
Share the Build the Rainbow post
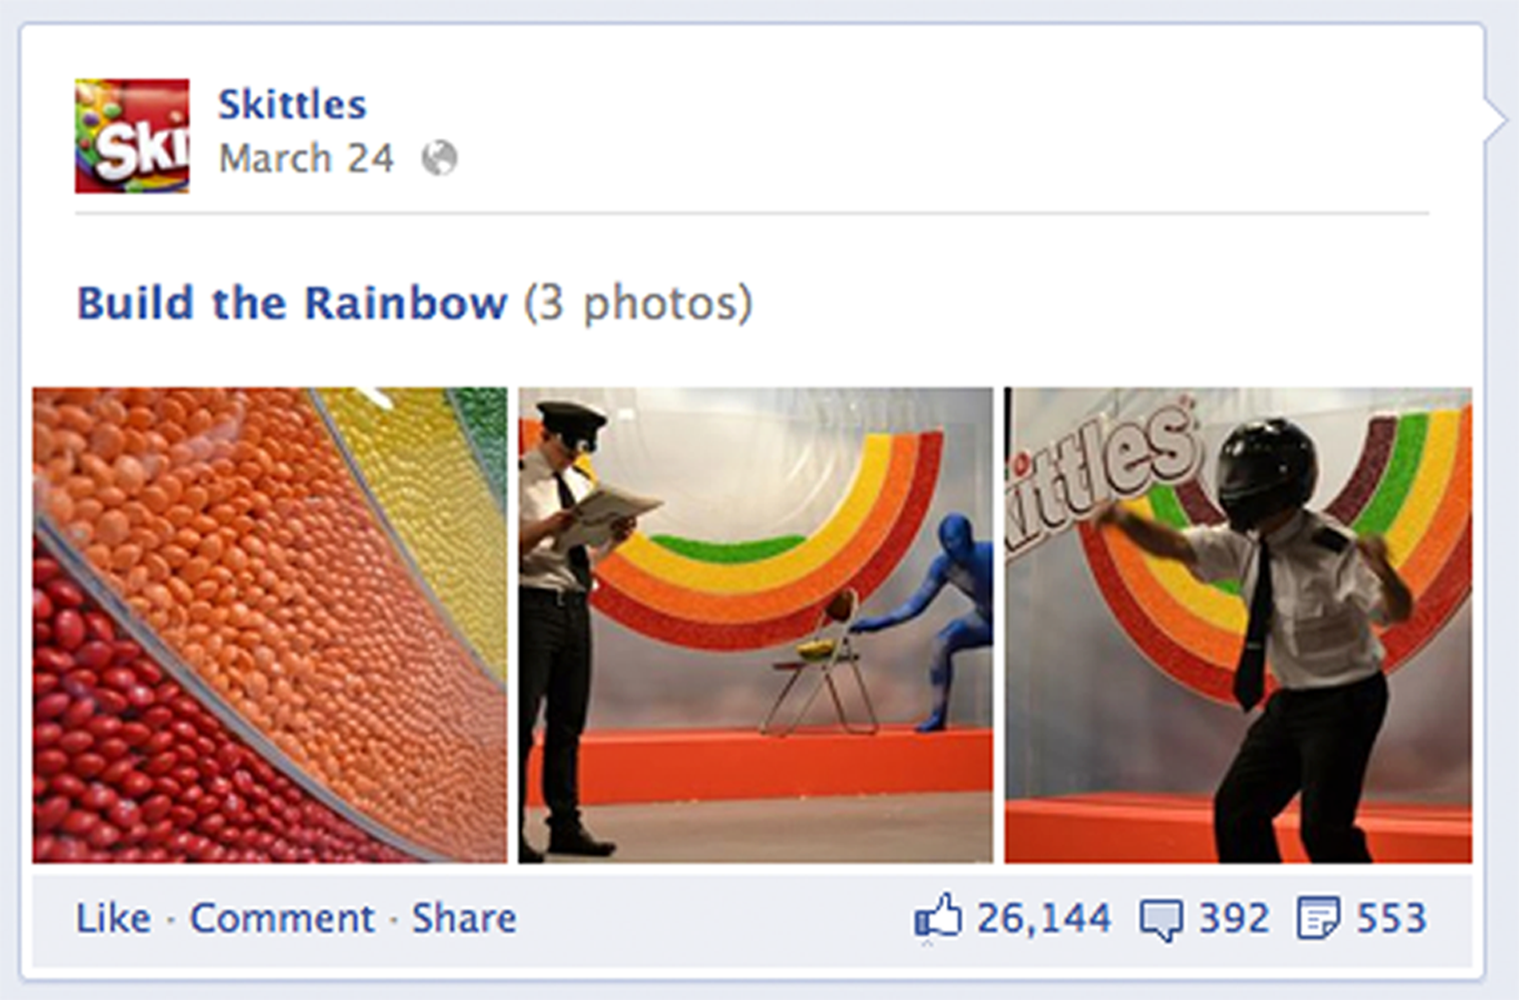point(464,918)
